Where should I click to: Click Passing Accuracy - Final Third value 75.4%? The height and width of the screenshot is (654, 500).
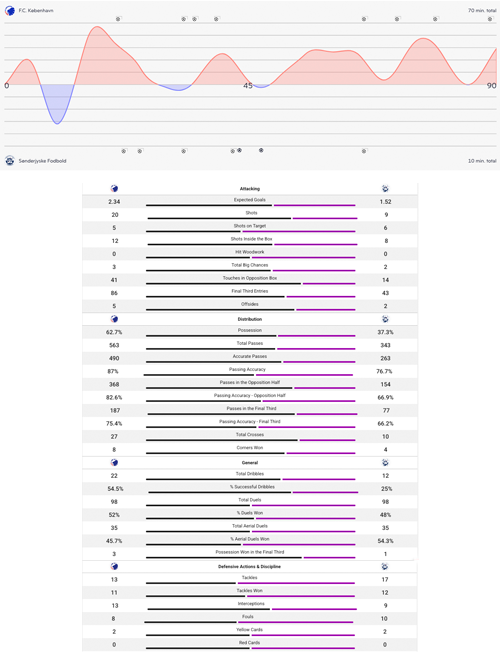(x=114, y=423)
